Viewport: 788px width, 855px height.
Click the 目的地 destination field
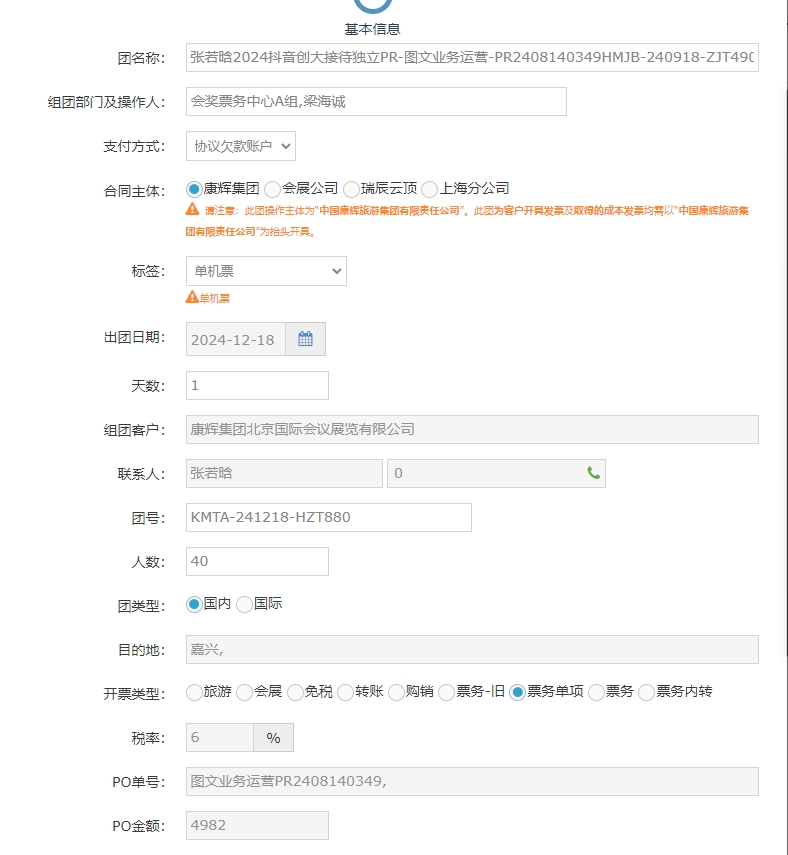click(472, 649)
